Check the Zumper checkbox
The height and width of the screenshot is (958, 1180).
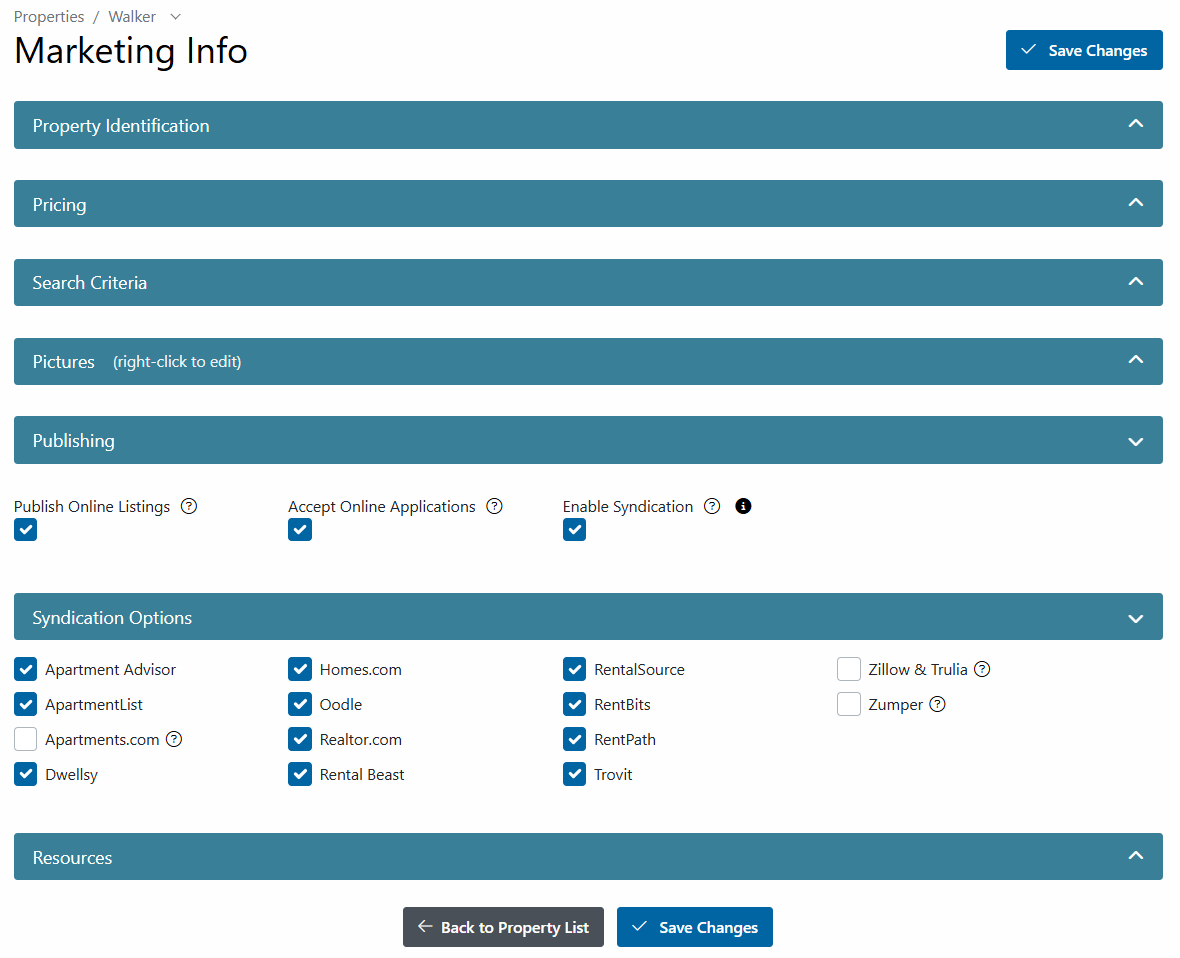tap(849, 704)
